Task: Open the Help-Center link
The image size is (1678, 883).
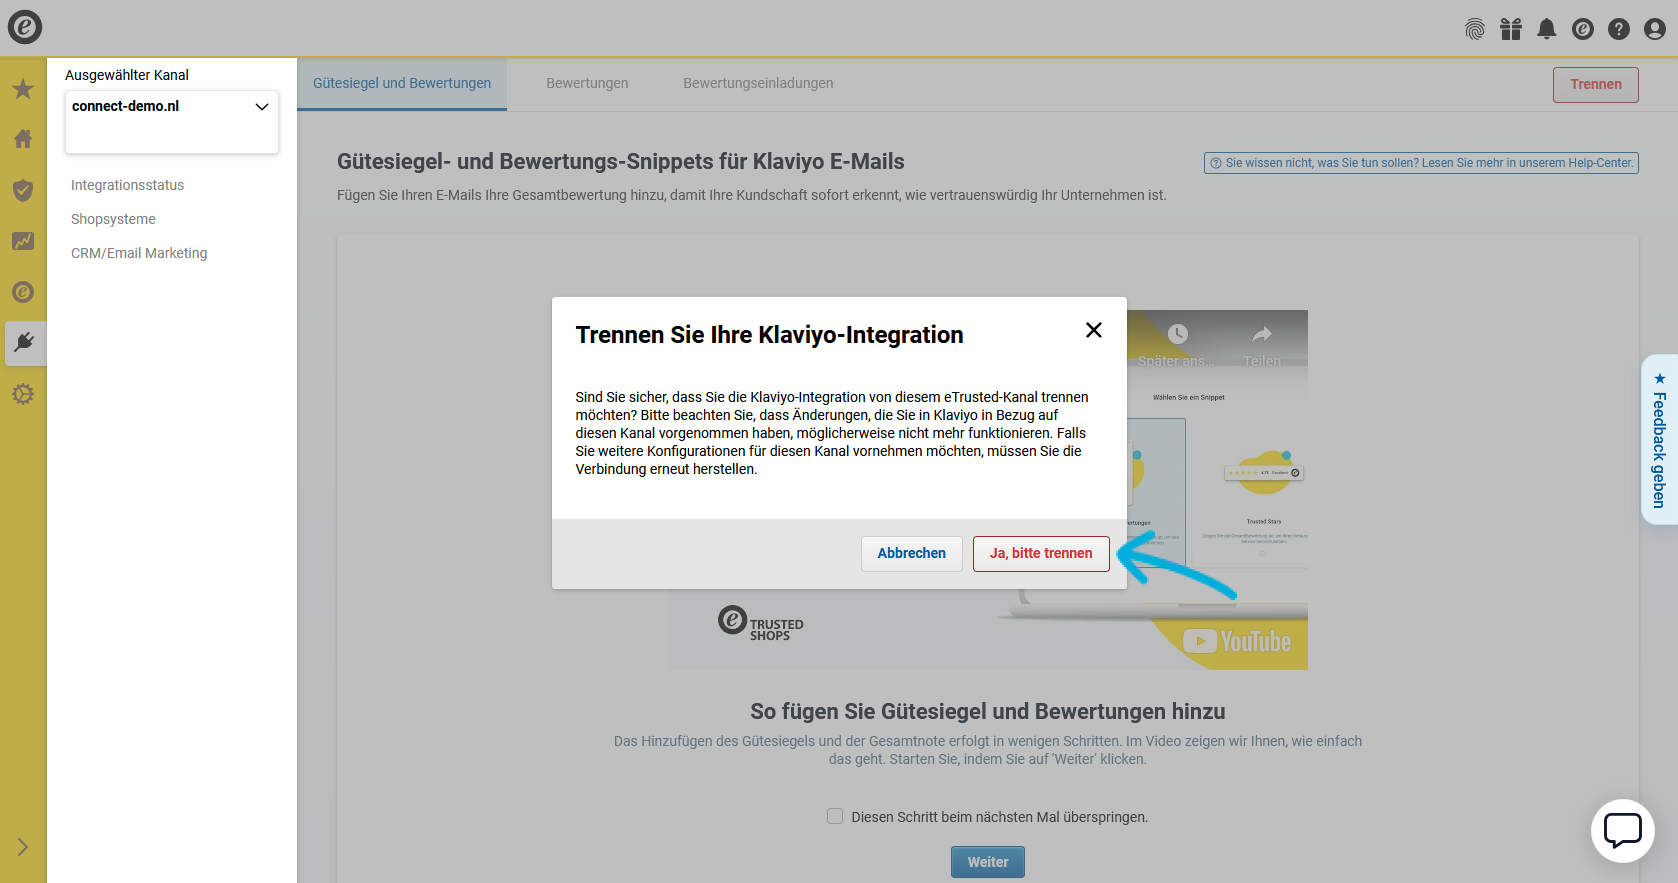Action: [1421, 163]
